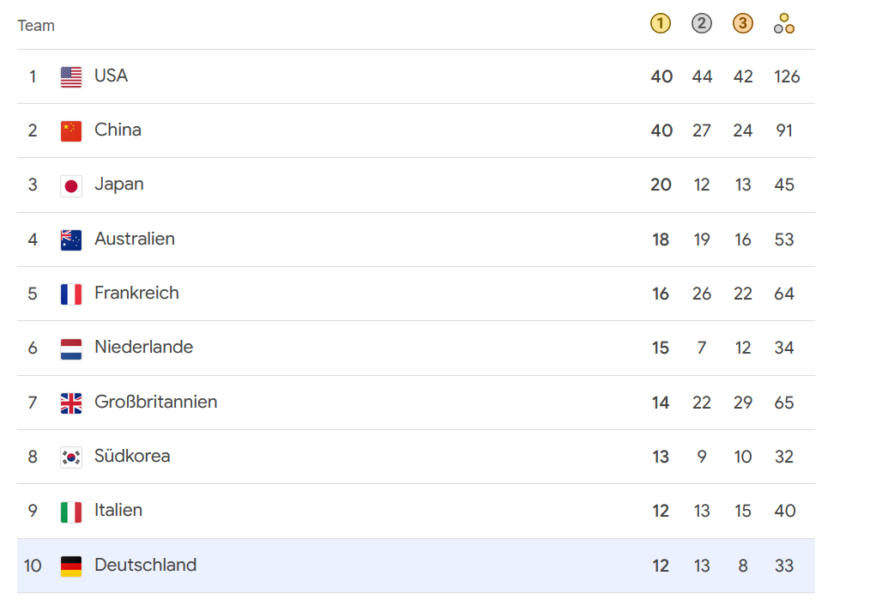Click the Italien flag icon
Image resolution: width=870 pixels, height=600 pixels.
tap(71, 511)
